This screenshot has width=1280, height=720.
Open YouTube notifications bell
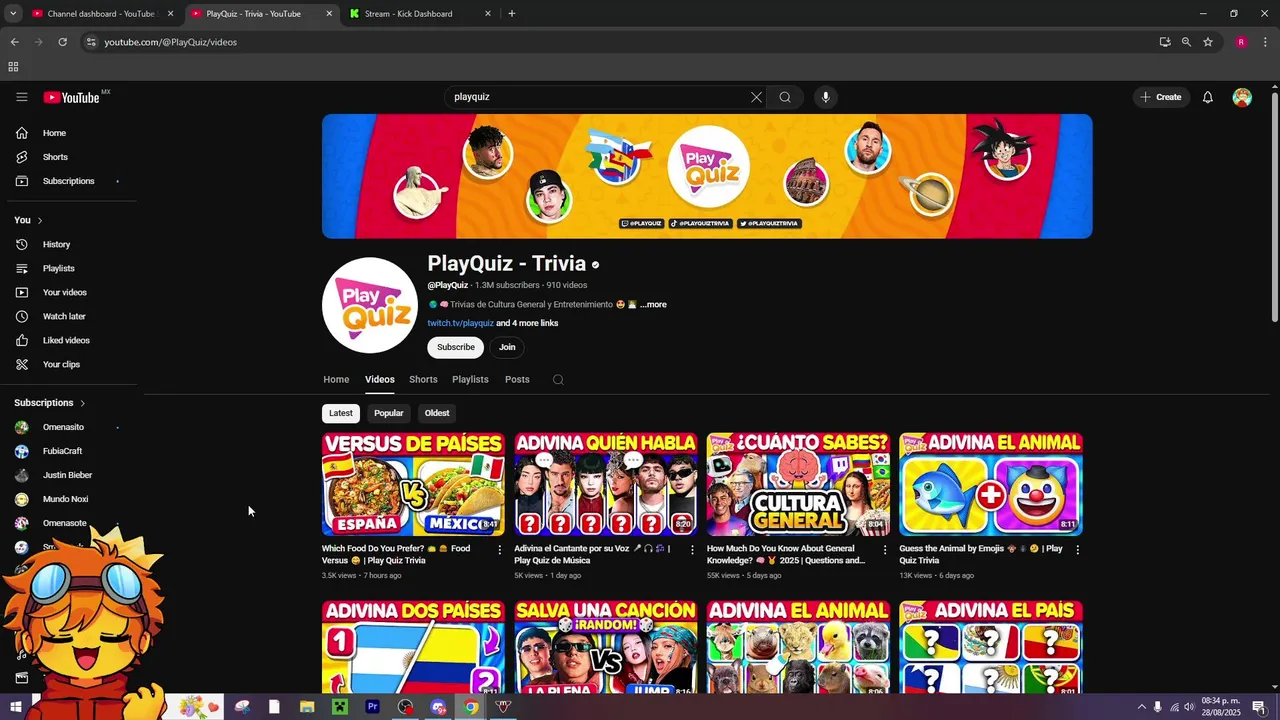(x=1208, y=97)
